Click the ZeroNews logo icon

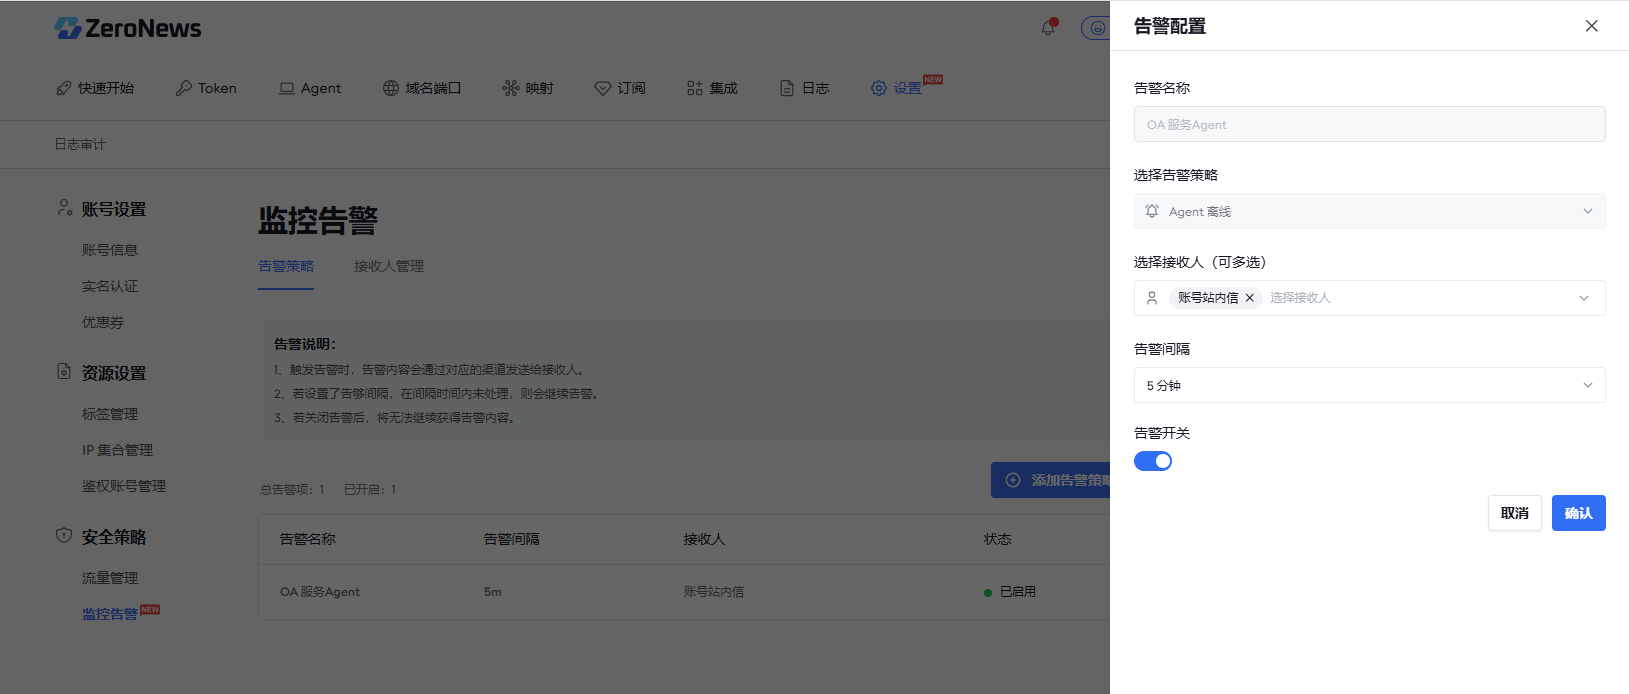(68, 28)
